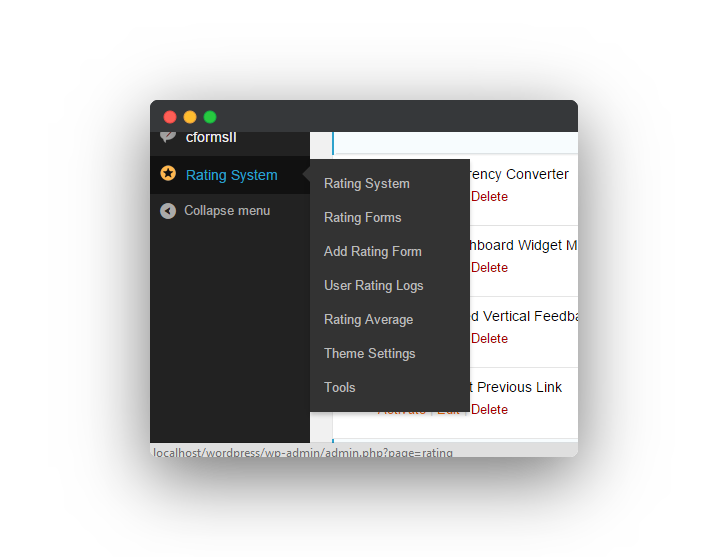Click the yellow minimize window button
Viewport: 728px width, 557px height.
190,117
